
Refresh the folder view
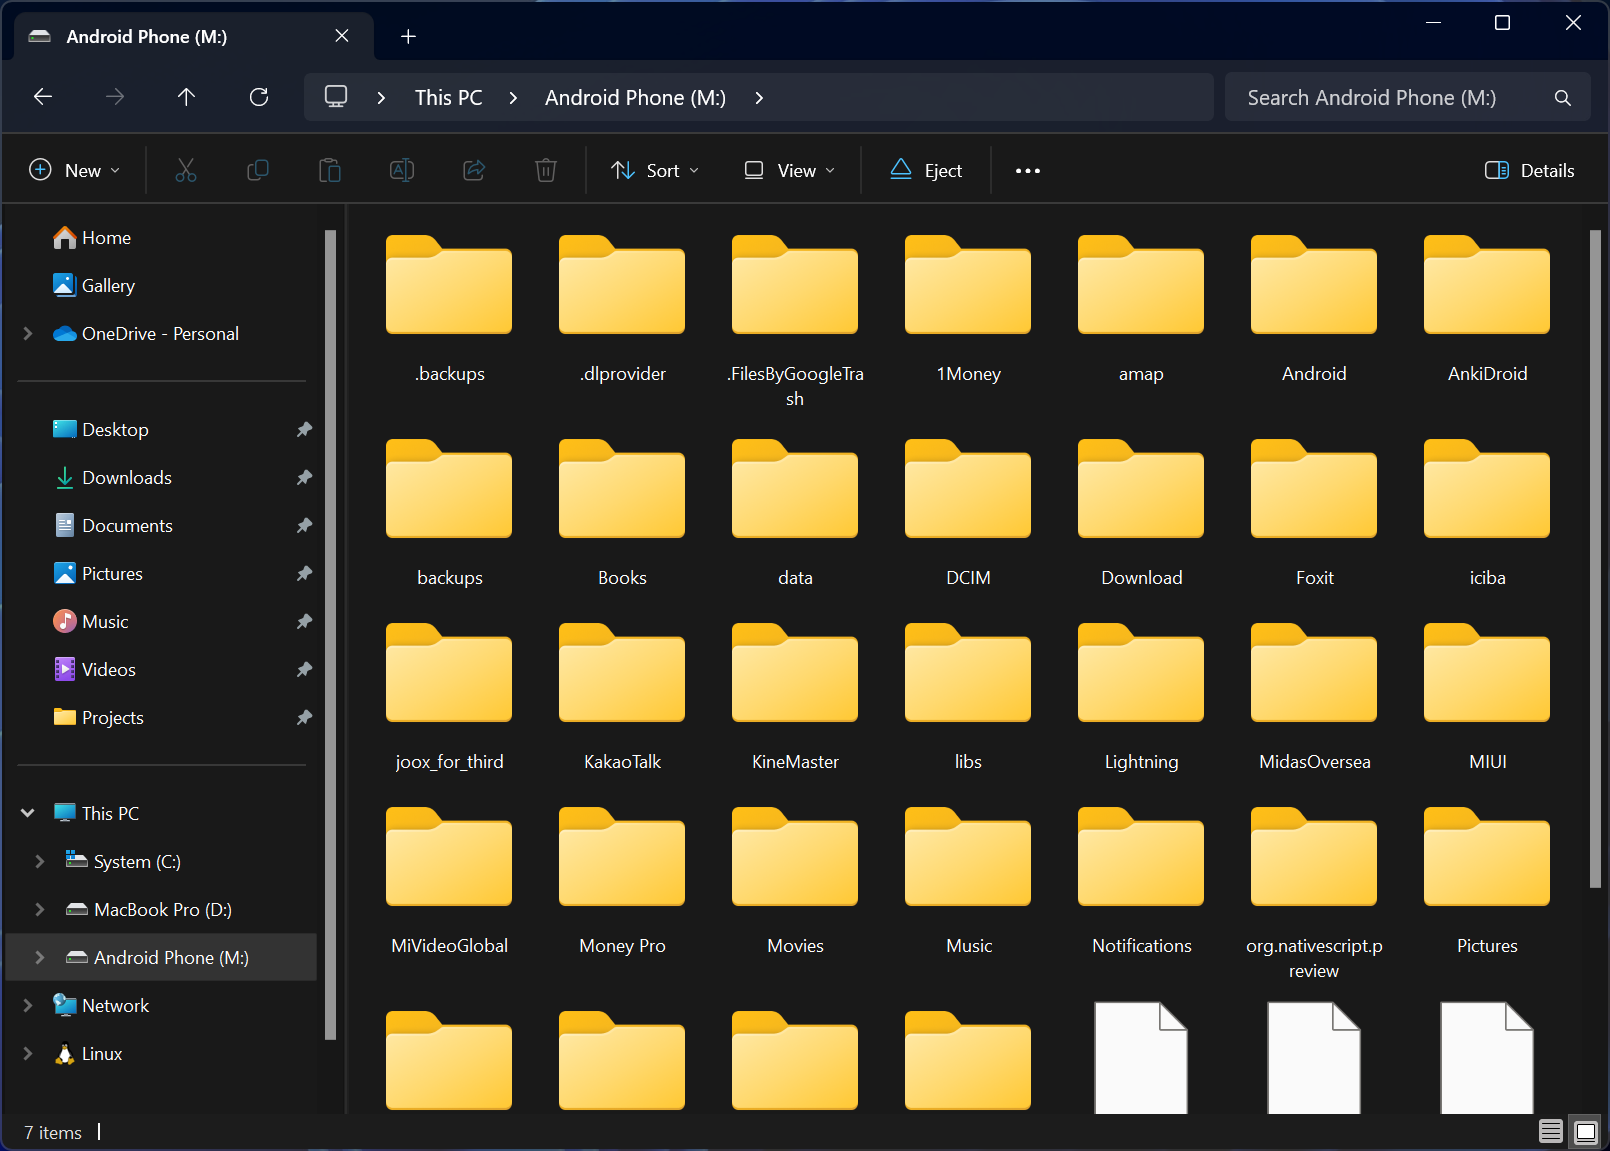point(259,97)
